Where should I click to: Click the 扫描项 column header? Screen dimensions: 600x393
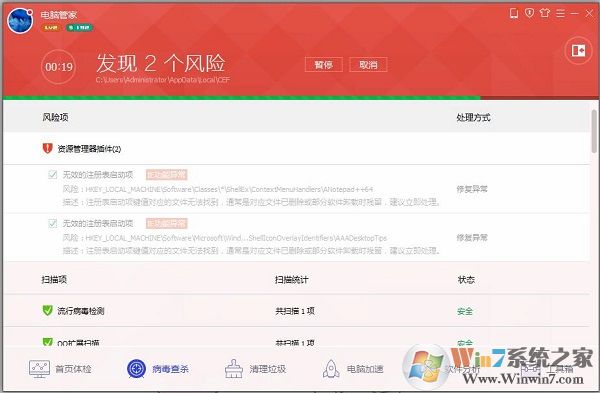(x=54, y=280)
